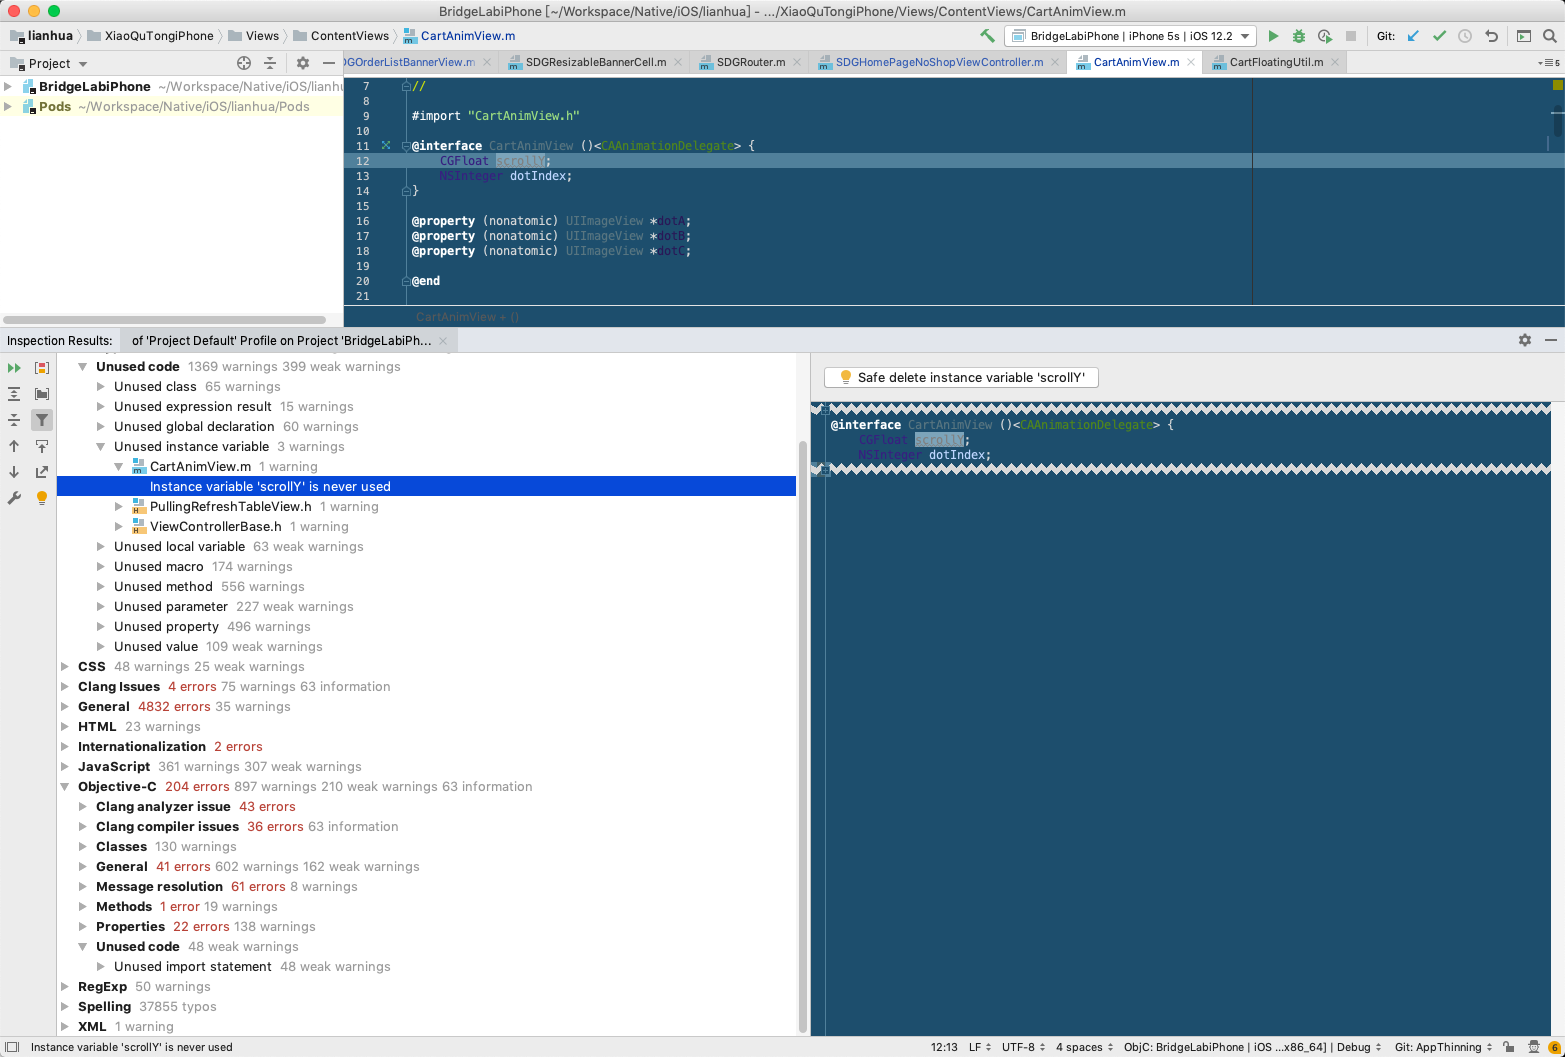Switch to SDGResizableBannerCell.m tab
This screenshot has height=1057, width=1565.
coord(596,62)
